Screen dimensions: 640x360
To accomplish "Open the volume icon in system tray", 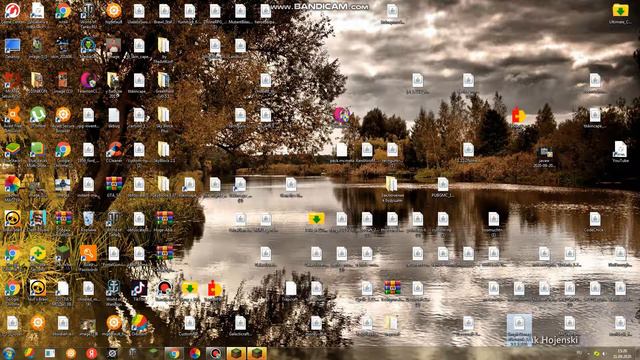I will [604, 353].
